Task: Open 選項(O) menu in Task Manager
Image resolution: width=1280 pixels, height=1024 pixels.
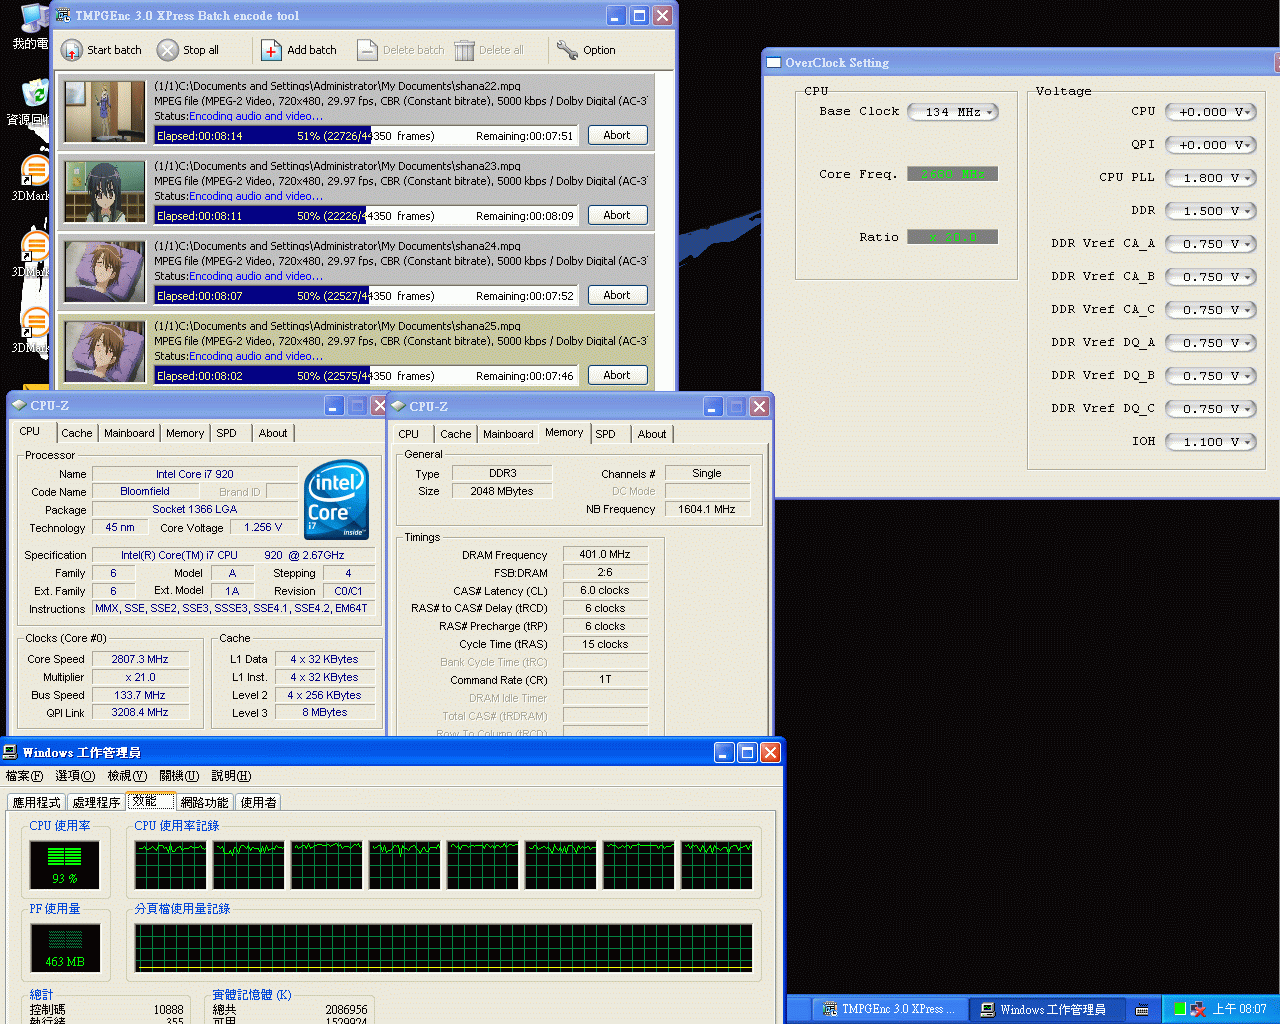Action: pos(75,776)
